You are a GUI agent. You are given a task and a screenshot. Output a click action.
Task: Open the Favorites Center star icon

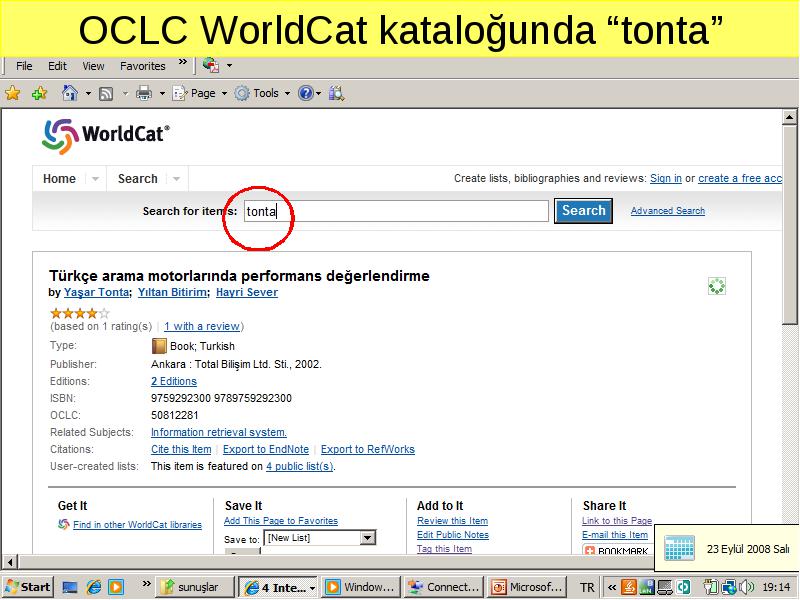13,93
